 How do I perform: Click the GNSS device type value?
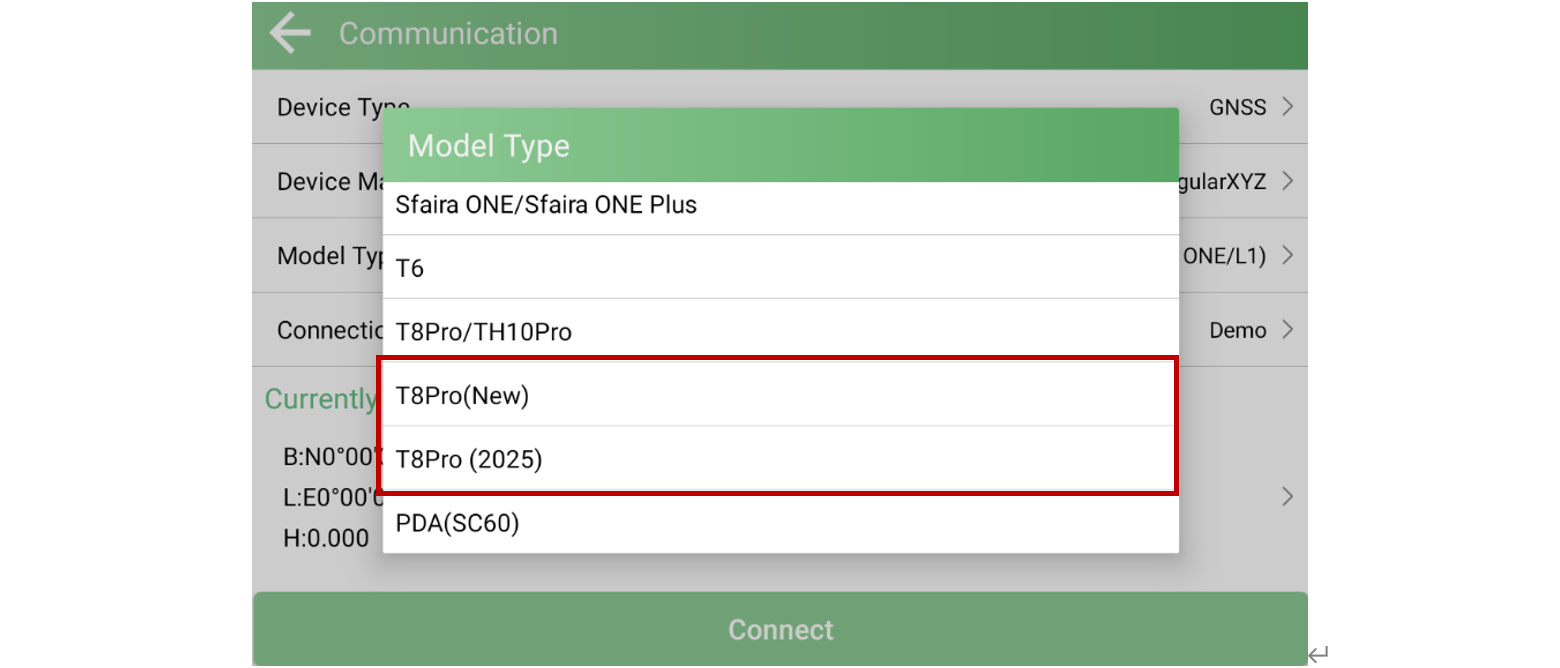(x=1237, y=107)
